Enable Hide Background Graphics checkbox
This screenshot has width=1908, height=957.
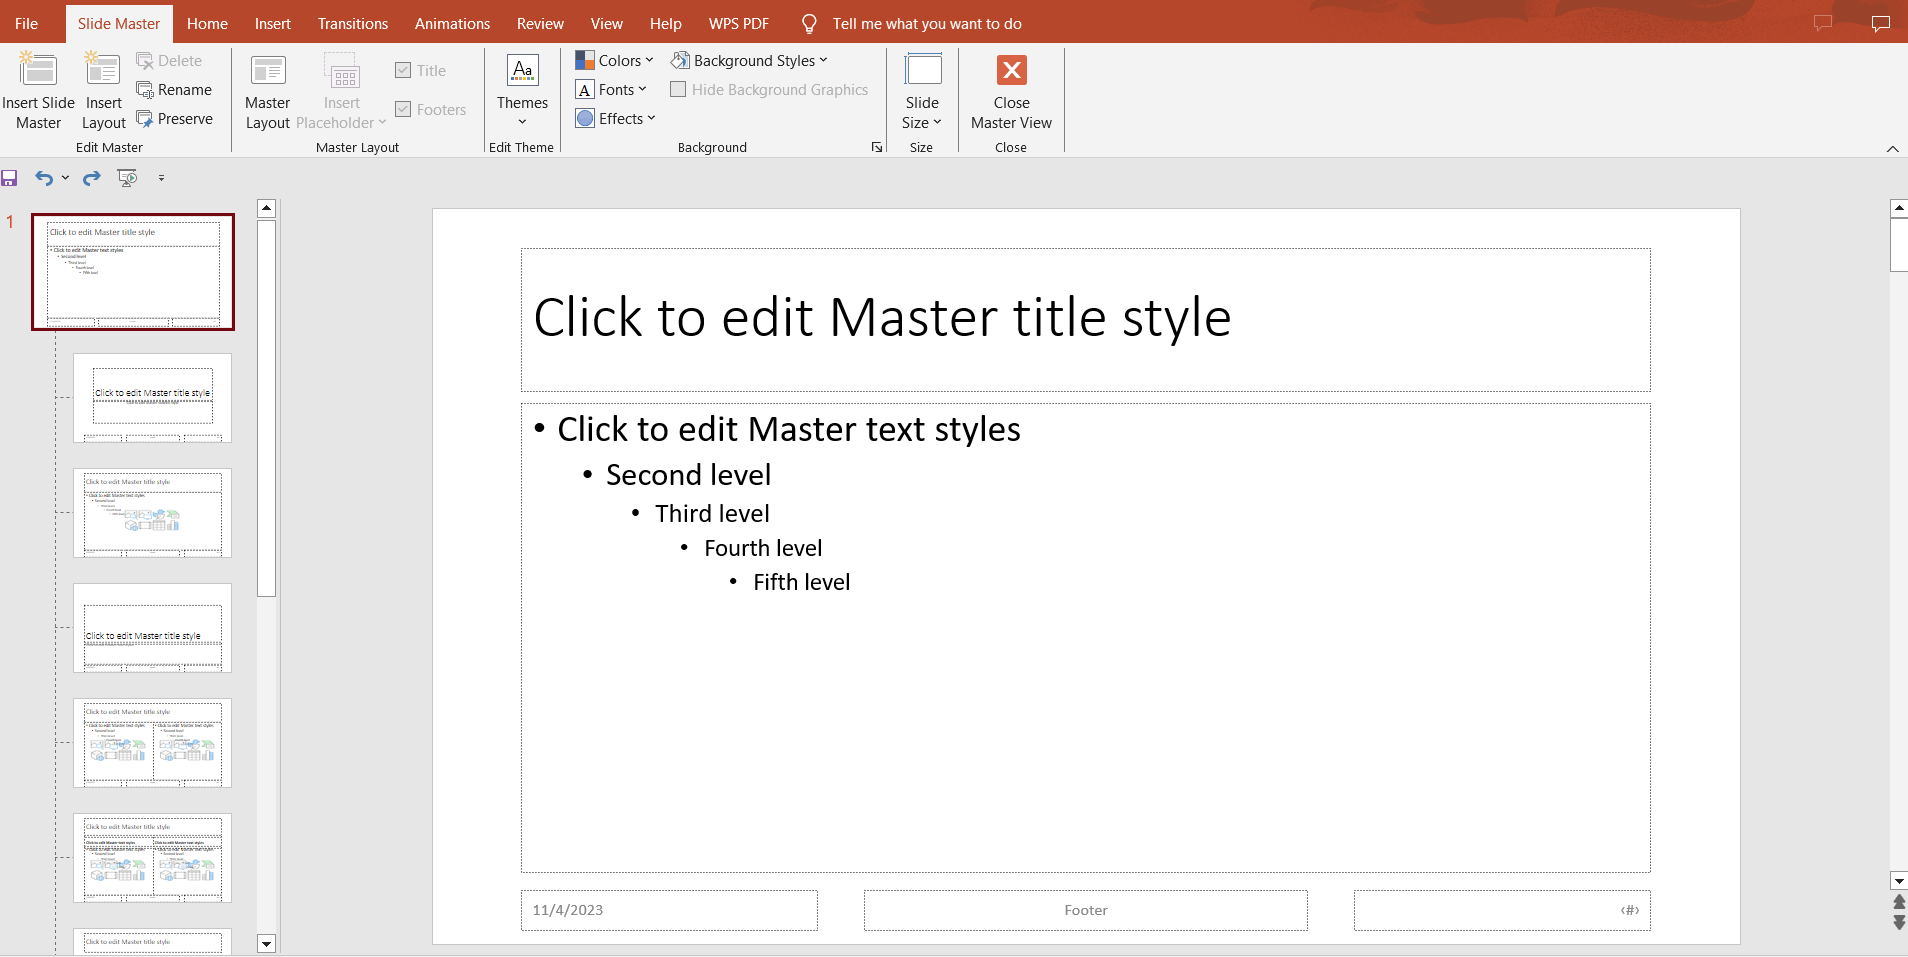678,90
